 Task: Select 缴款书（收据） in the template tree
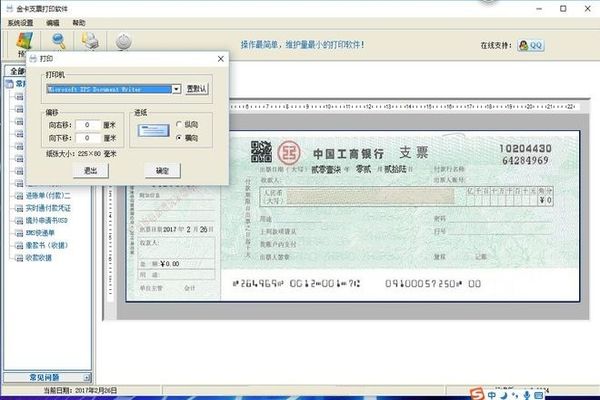[x=46, y=244]
